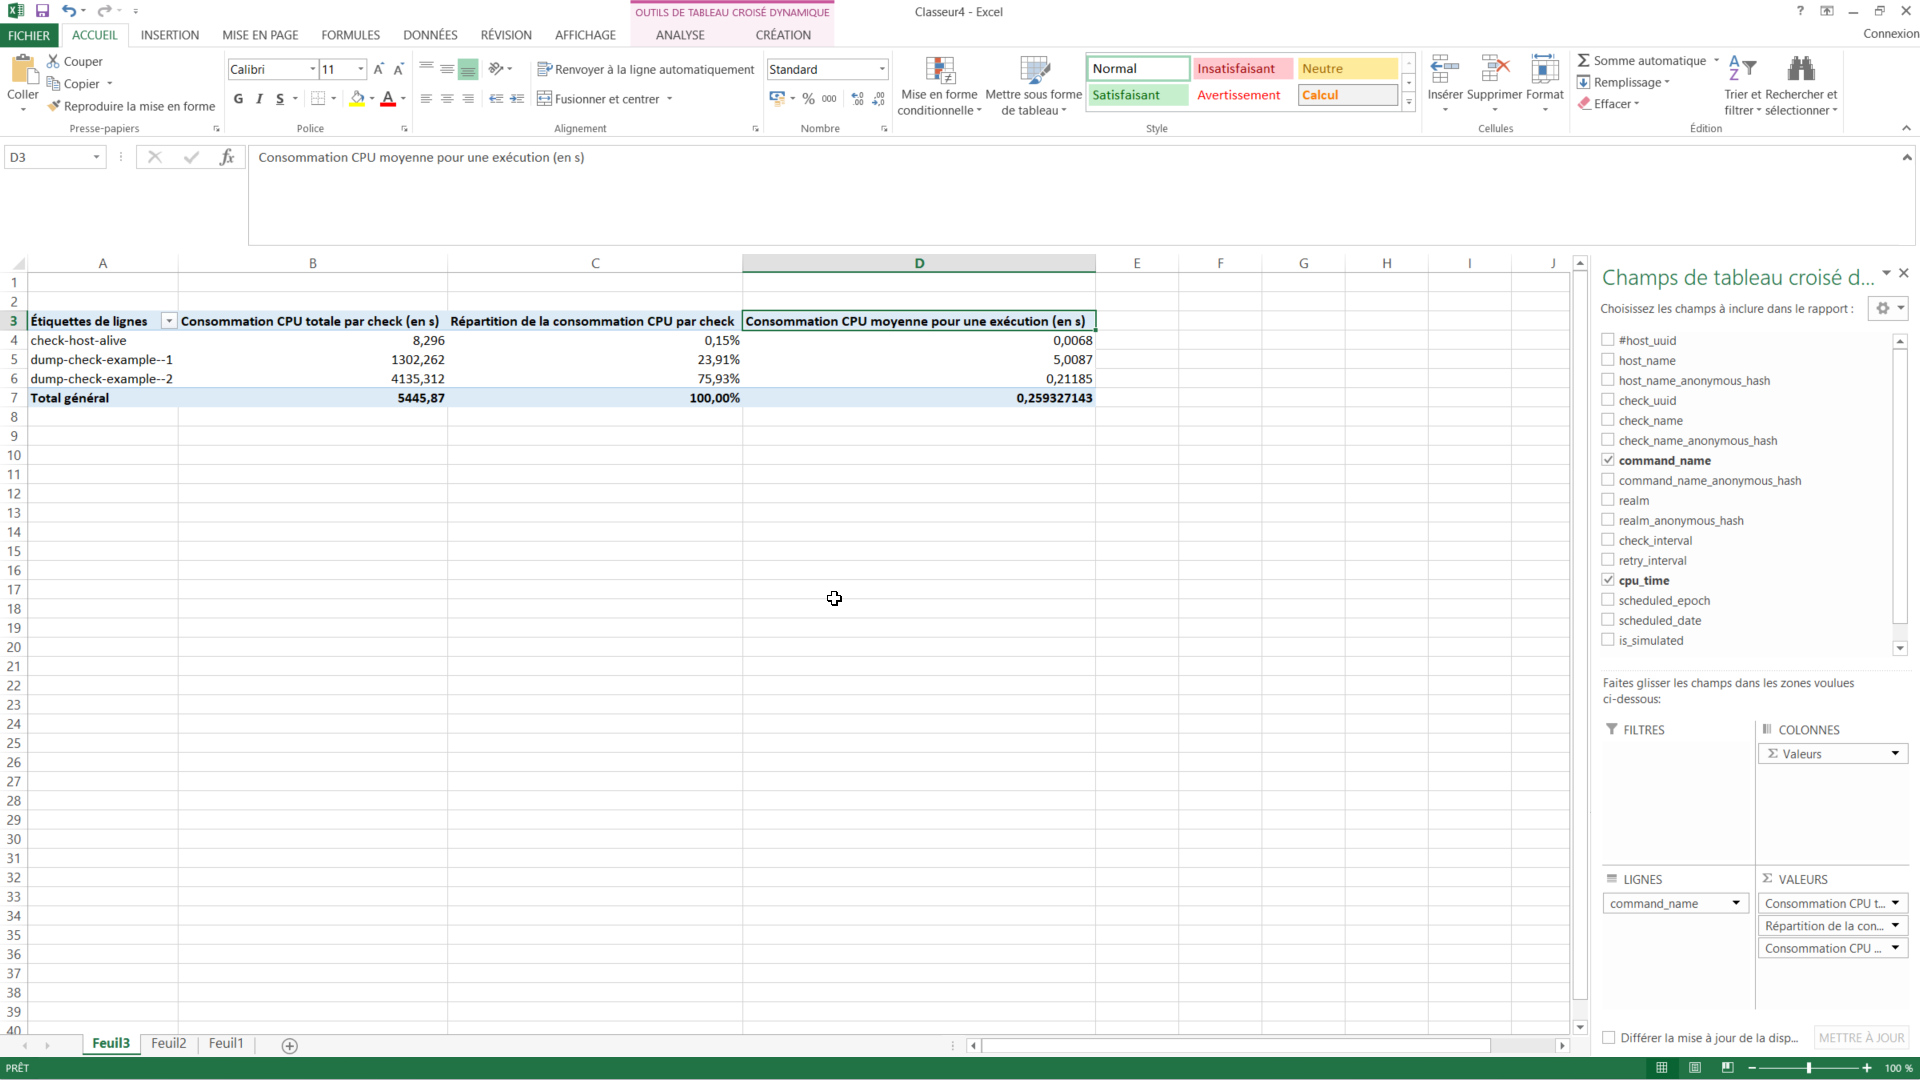Image resolution: width=1920 pixels, height=1080 pixels.
Task: Check the host_name field checkbox
Action: click(x=1608, y=360)
